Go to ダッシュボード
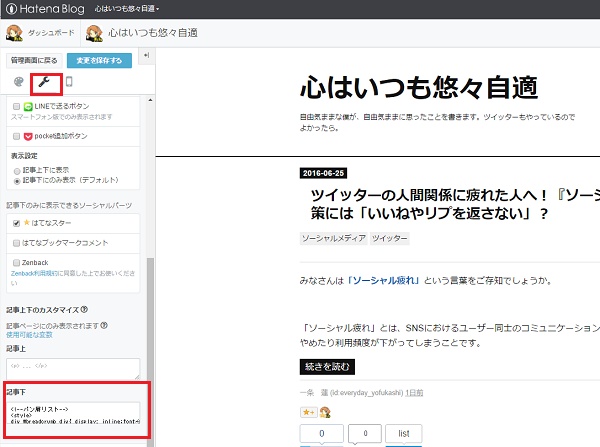The width and height of the screenshot is (600, 447). pyautogui.click(x=51, y=33)
